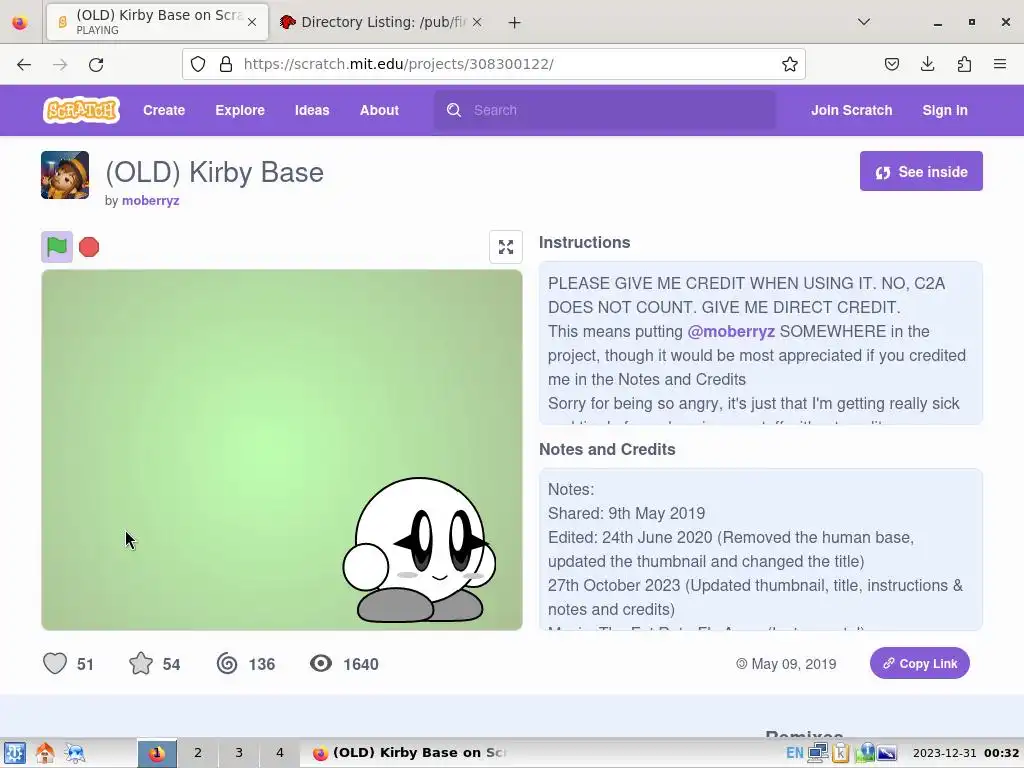
Task: Close the Directory Listing tab
Action: [x=477, y=22]
